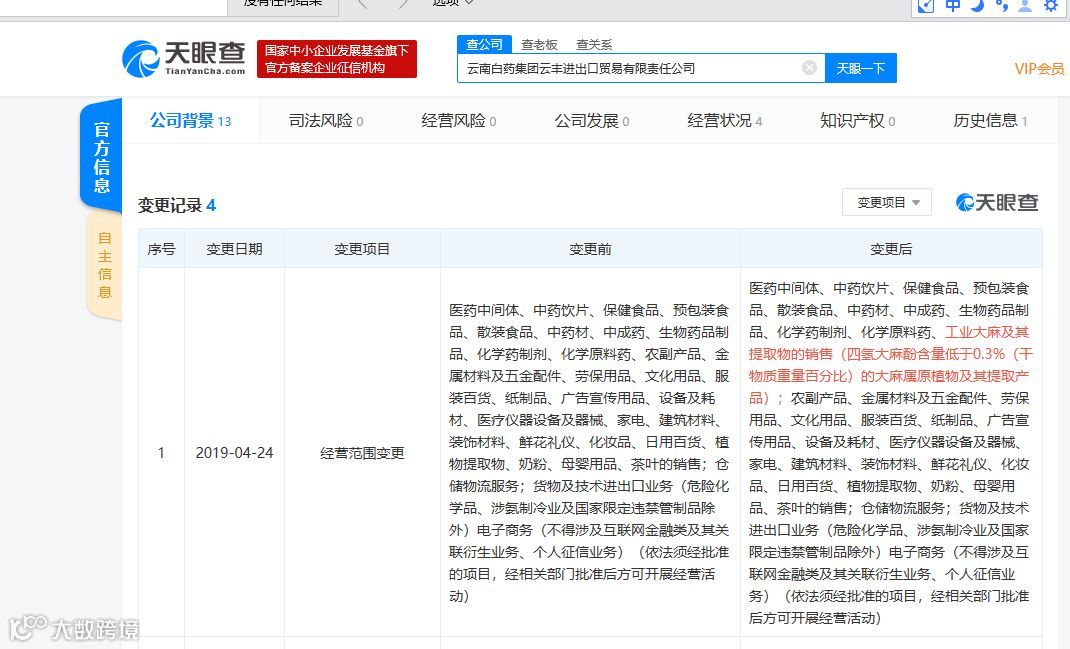
Task: Click the IME settings gear icon
Action: [x=1051, y=5]
